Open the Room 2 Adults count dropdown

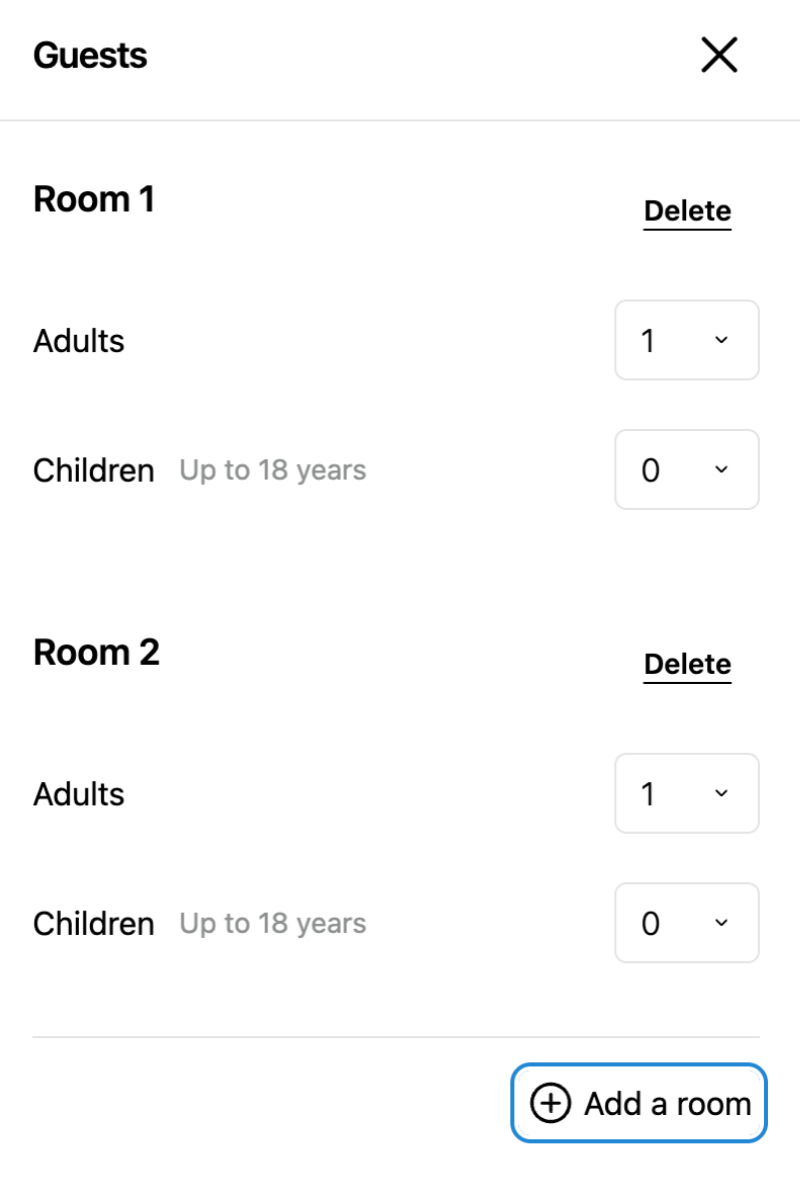pos(686,793)
